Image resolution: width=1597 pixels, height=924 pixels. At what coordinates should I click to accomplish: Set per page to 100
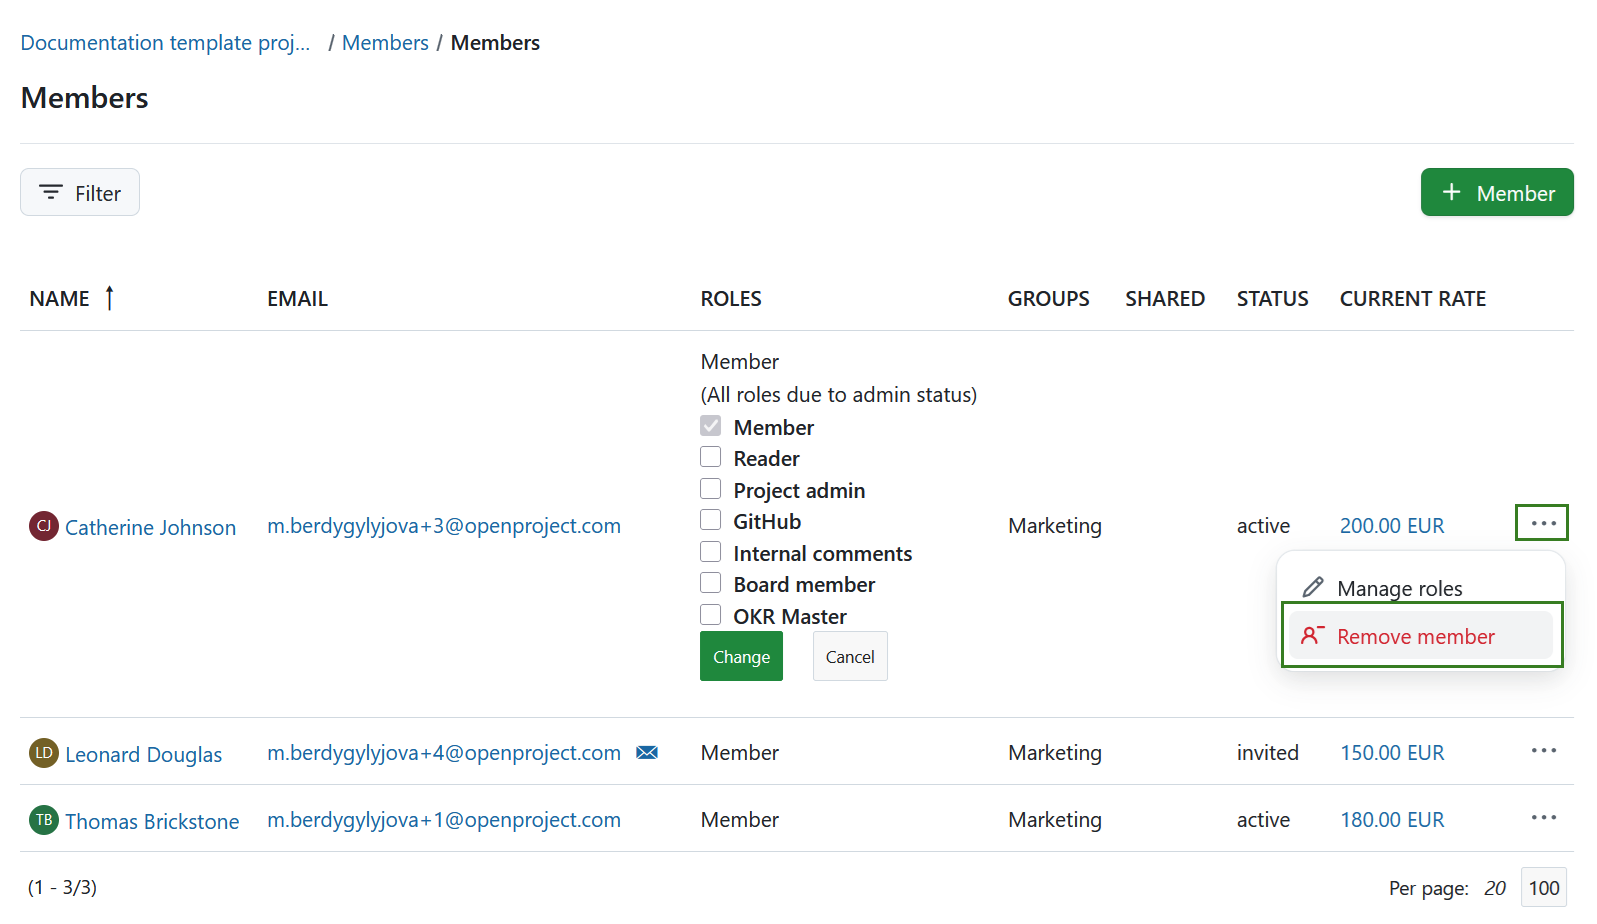1543,888
